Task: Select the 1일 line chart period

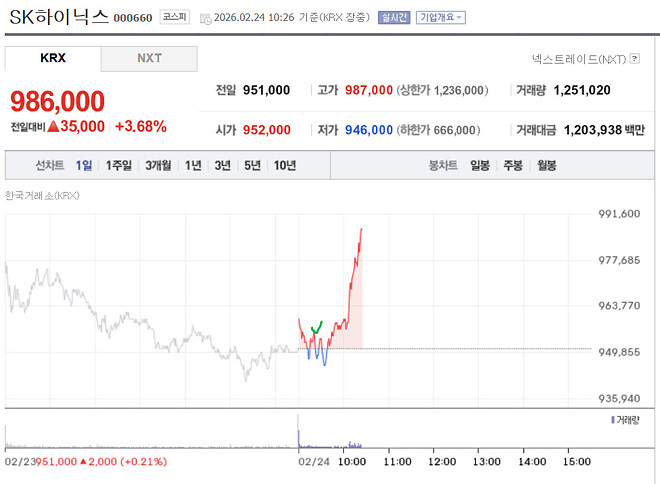Action: click(x=84, y=165)
